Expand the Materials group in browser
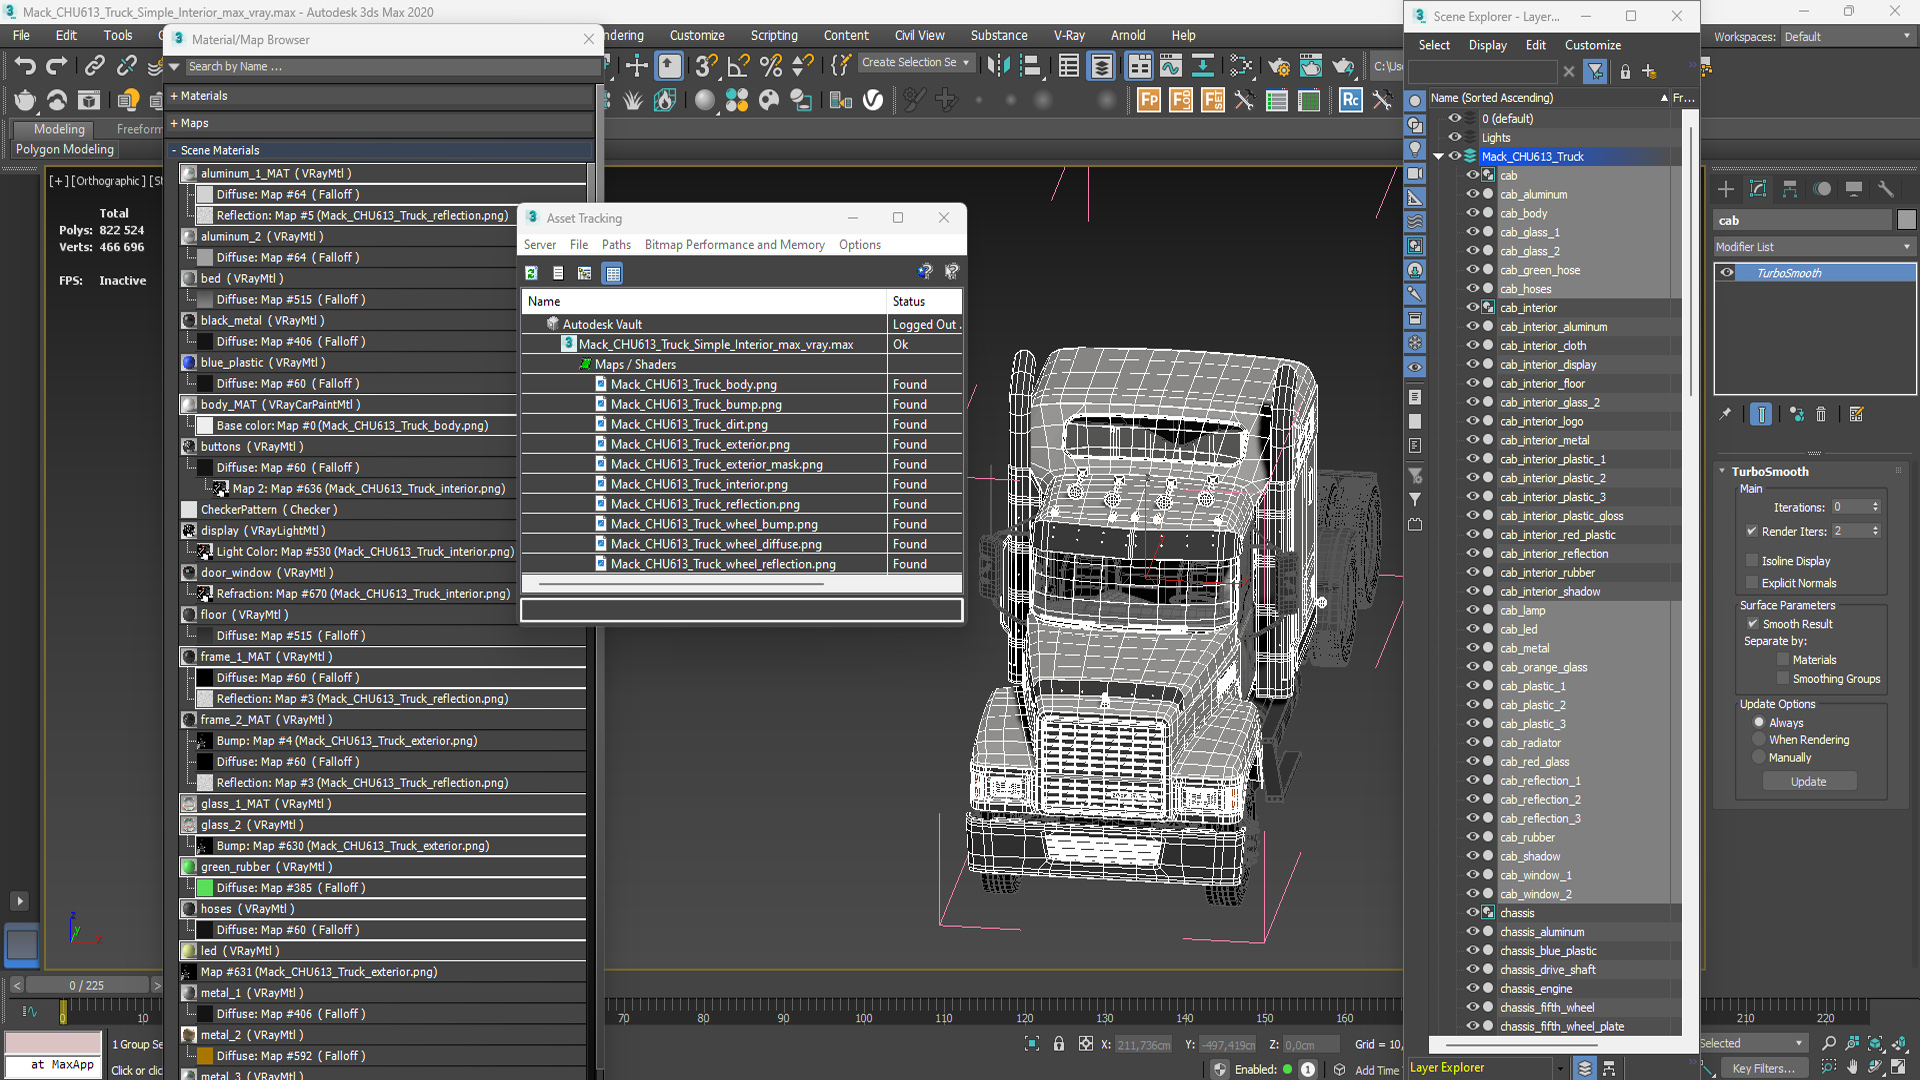 point(174,96)
